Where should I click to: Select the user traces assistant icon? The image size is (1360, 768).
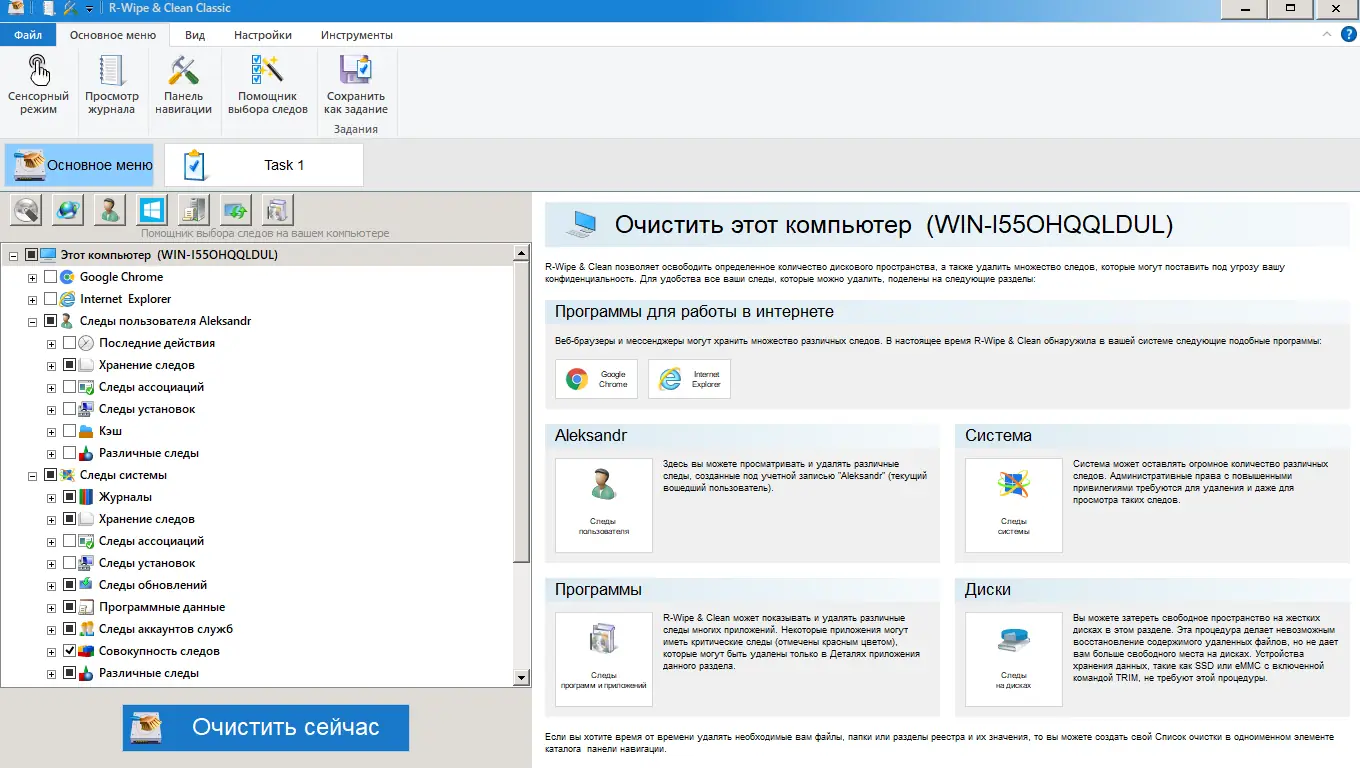109,210
